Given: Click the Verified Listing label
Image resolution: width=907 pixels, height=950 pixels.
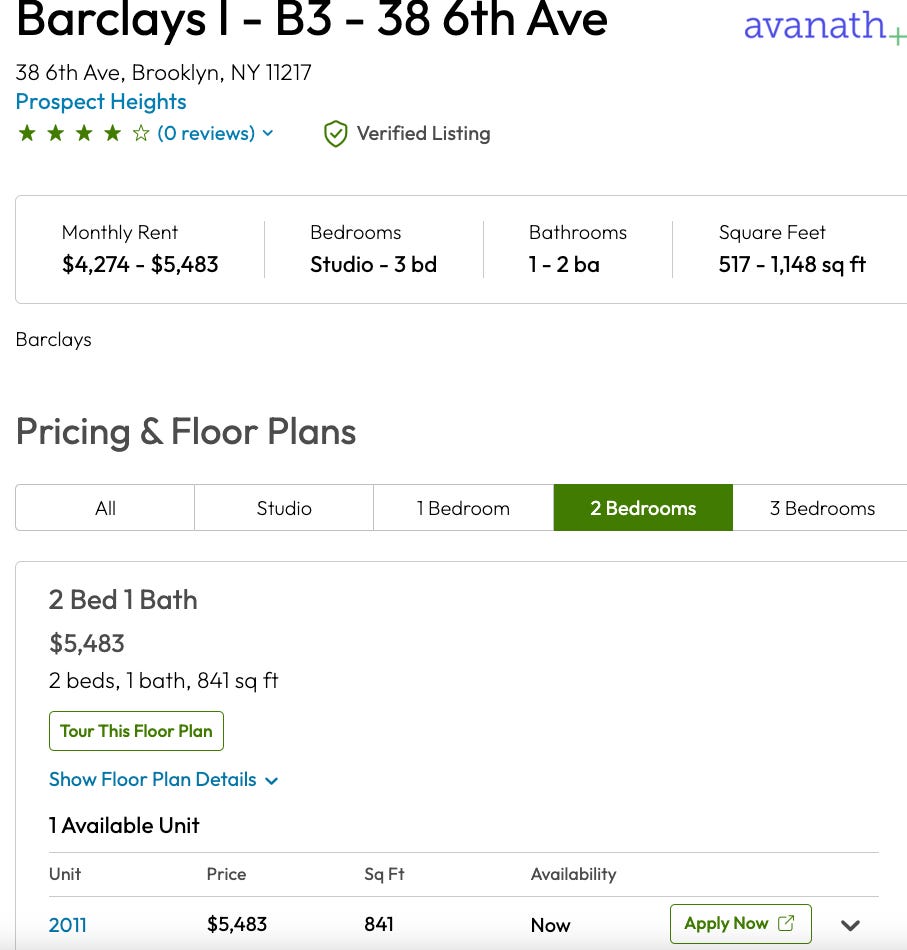Looking at the screenshot, I should tap(424, 133).
